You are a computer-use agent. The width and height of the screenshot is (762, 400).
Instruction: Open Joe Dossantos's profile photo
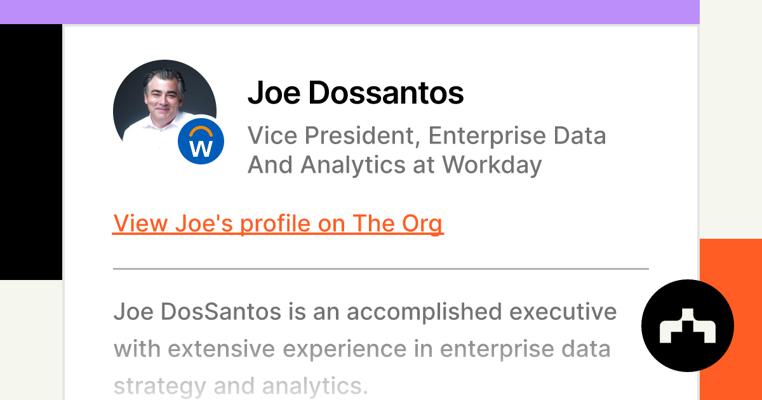pyautogui.click(x=160, y=105)
